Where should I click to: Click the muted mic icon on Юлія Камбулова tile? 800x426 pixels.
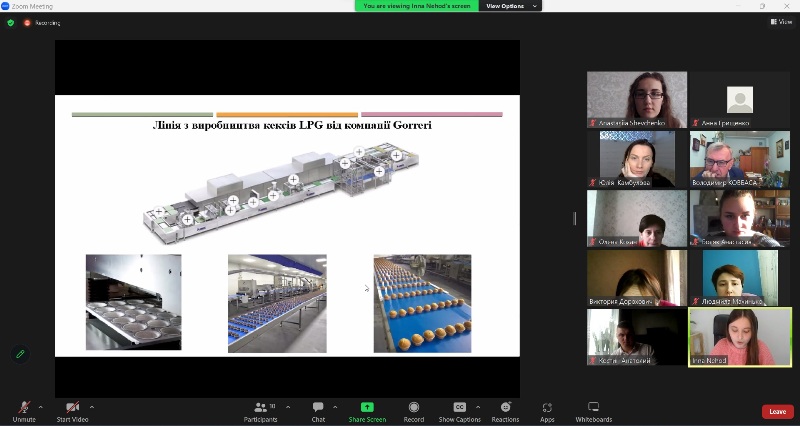[593, 182]
